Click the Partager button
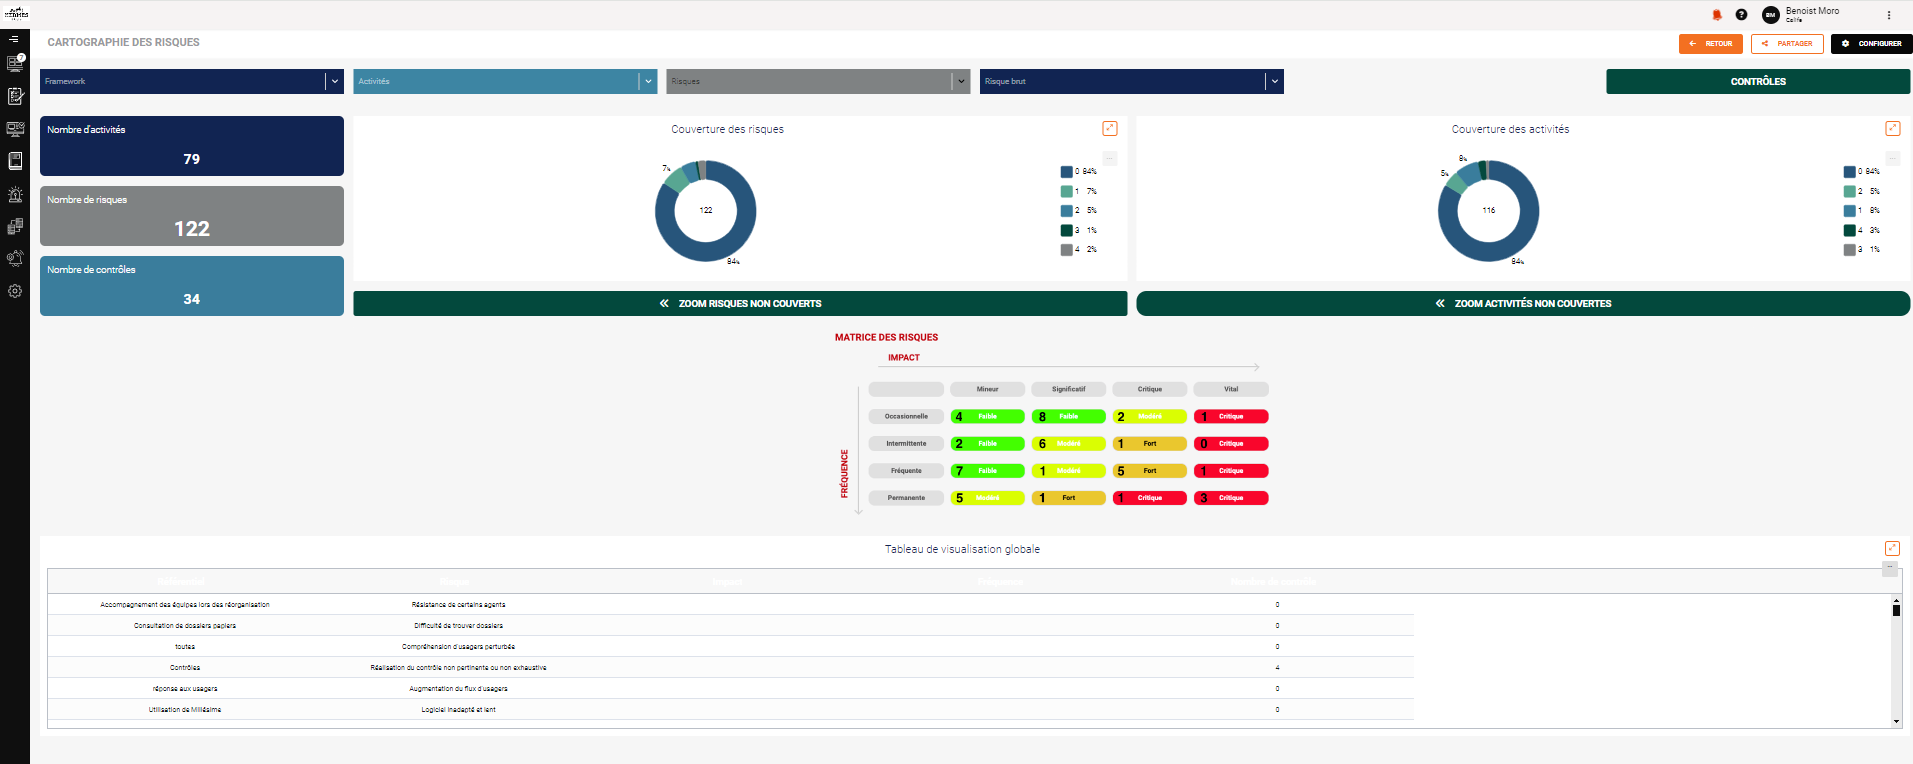 pyautogui.click(x=1787, y=44)
